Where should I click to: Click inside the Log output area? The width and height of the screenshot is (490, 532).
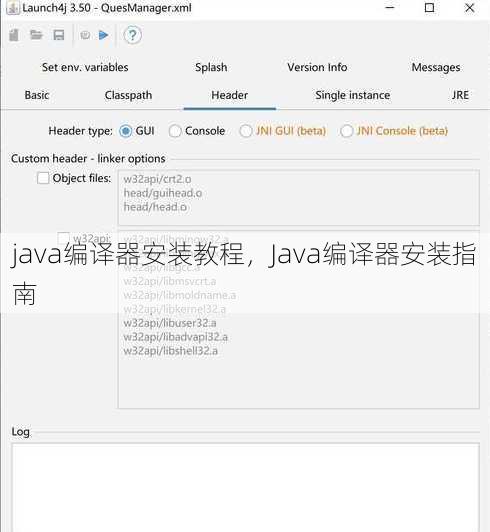point(245,487)
